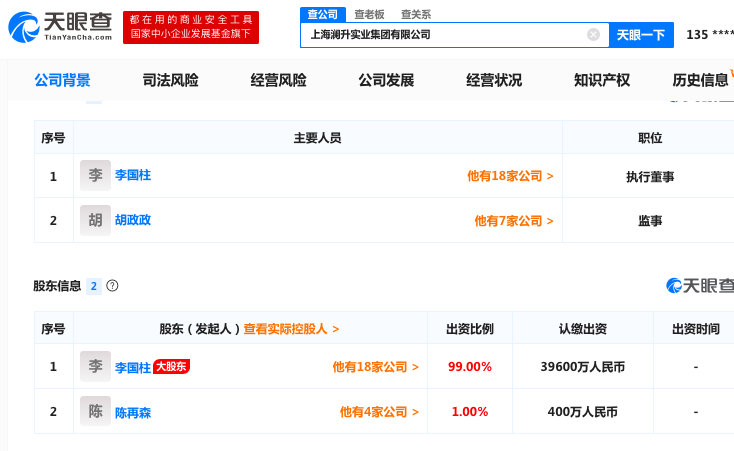Click the 大股东 badge
The width and height of the screenshot is (734, 451).
[x=171, y=366]
